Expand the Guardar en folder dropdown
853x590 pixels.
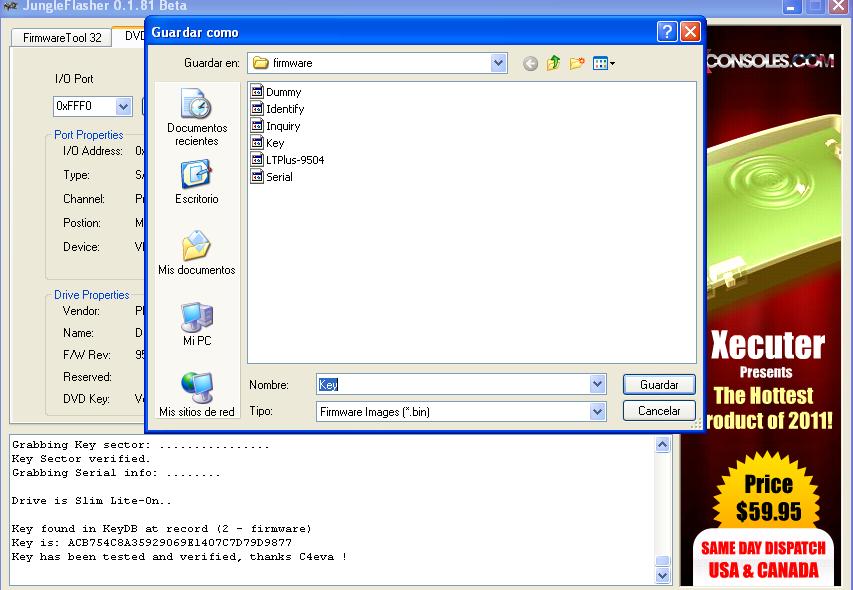[x=498, y=63]
